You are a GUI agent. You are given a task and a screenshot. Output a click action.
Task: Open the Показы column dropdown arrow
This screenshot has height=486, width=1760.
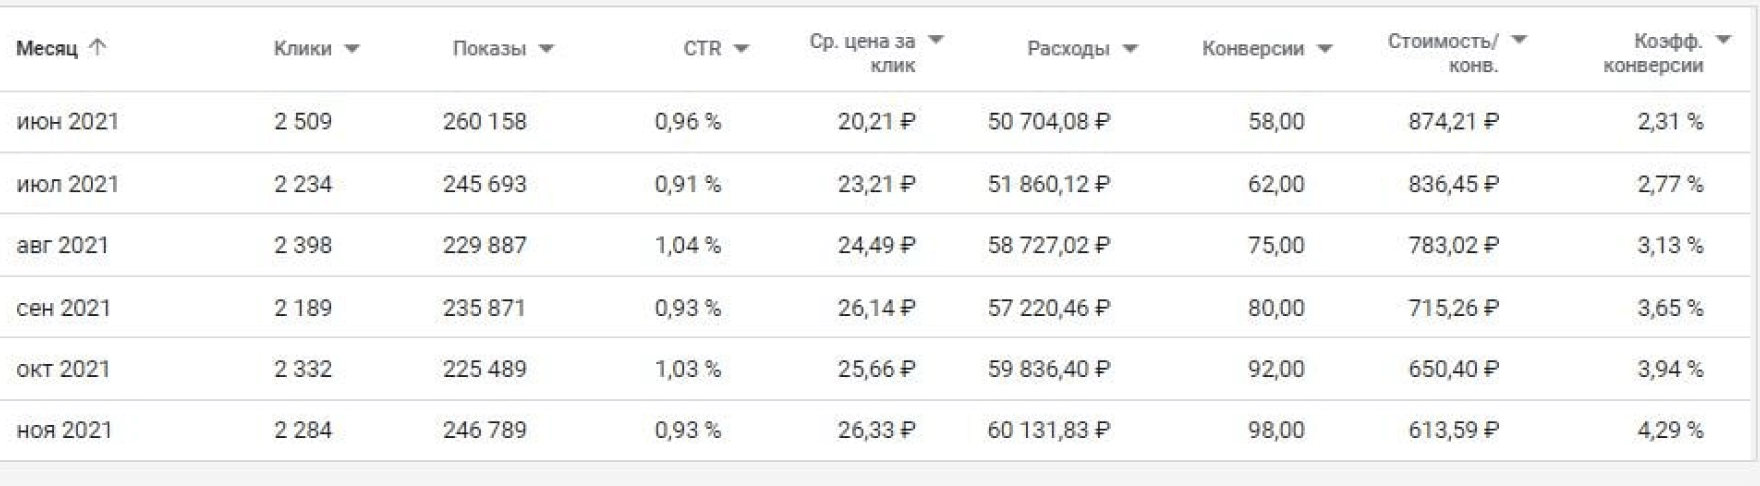click(x=546, y=49)
